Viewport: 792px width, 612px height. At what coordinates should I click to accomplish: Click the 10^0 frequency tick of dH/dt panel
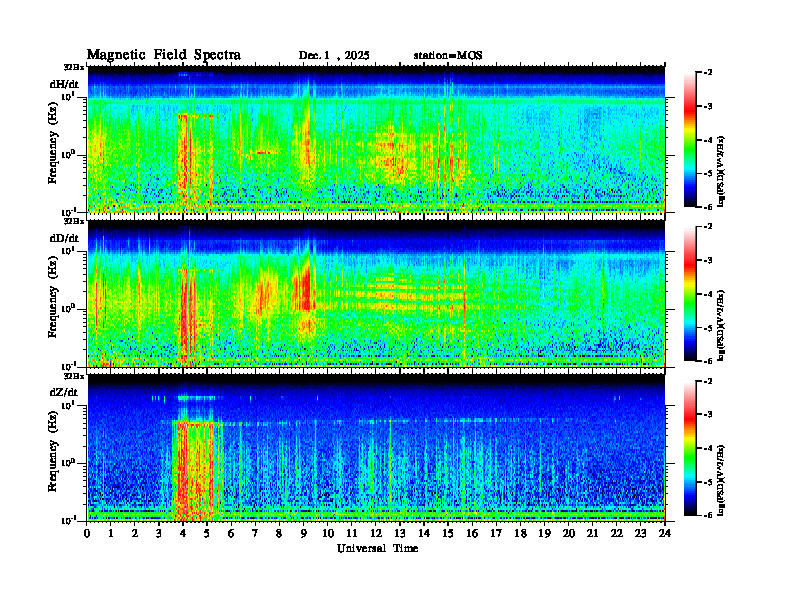click(x=68, y=155)
